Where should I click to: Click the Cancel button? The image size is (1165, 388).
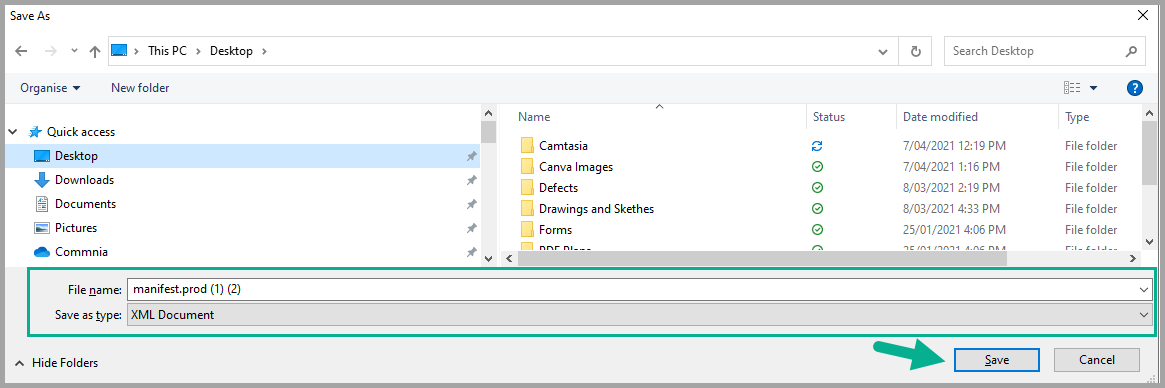(1097, 360)
